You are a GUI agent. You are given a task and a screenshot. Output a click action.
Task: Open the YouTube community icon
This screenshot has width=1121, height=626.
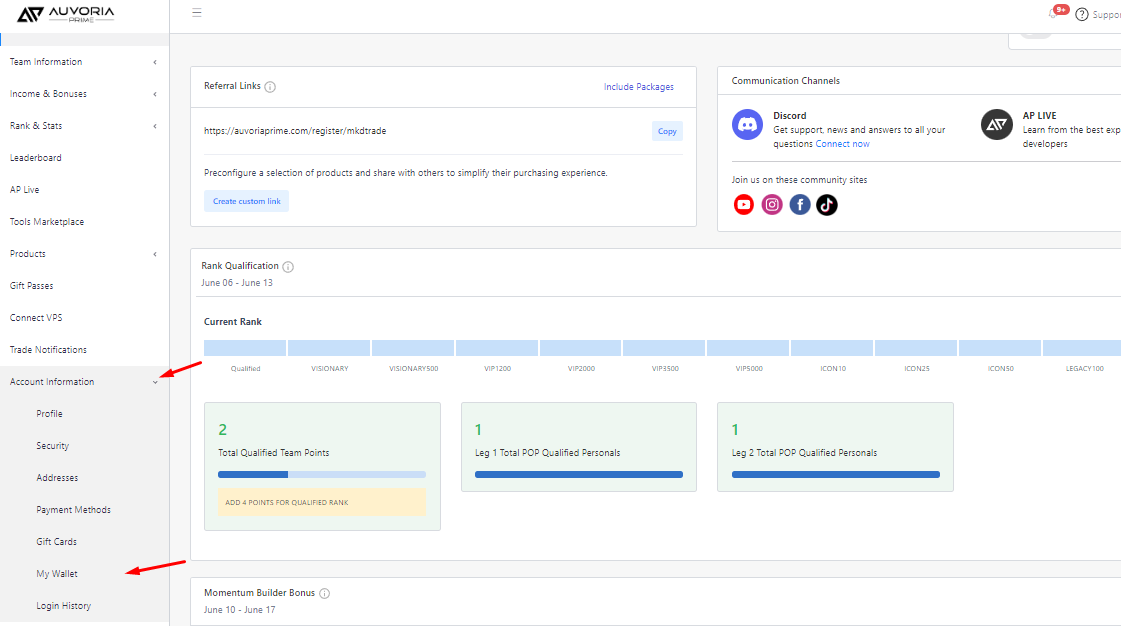pyautogui.click(x=744, y=205)
